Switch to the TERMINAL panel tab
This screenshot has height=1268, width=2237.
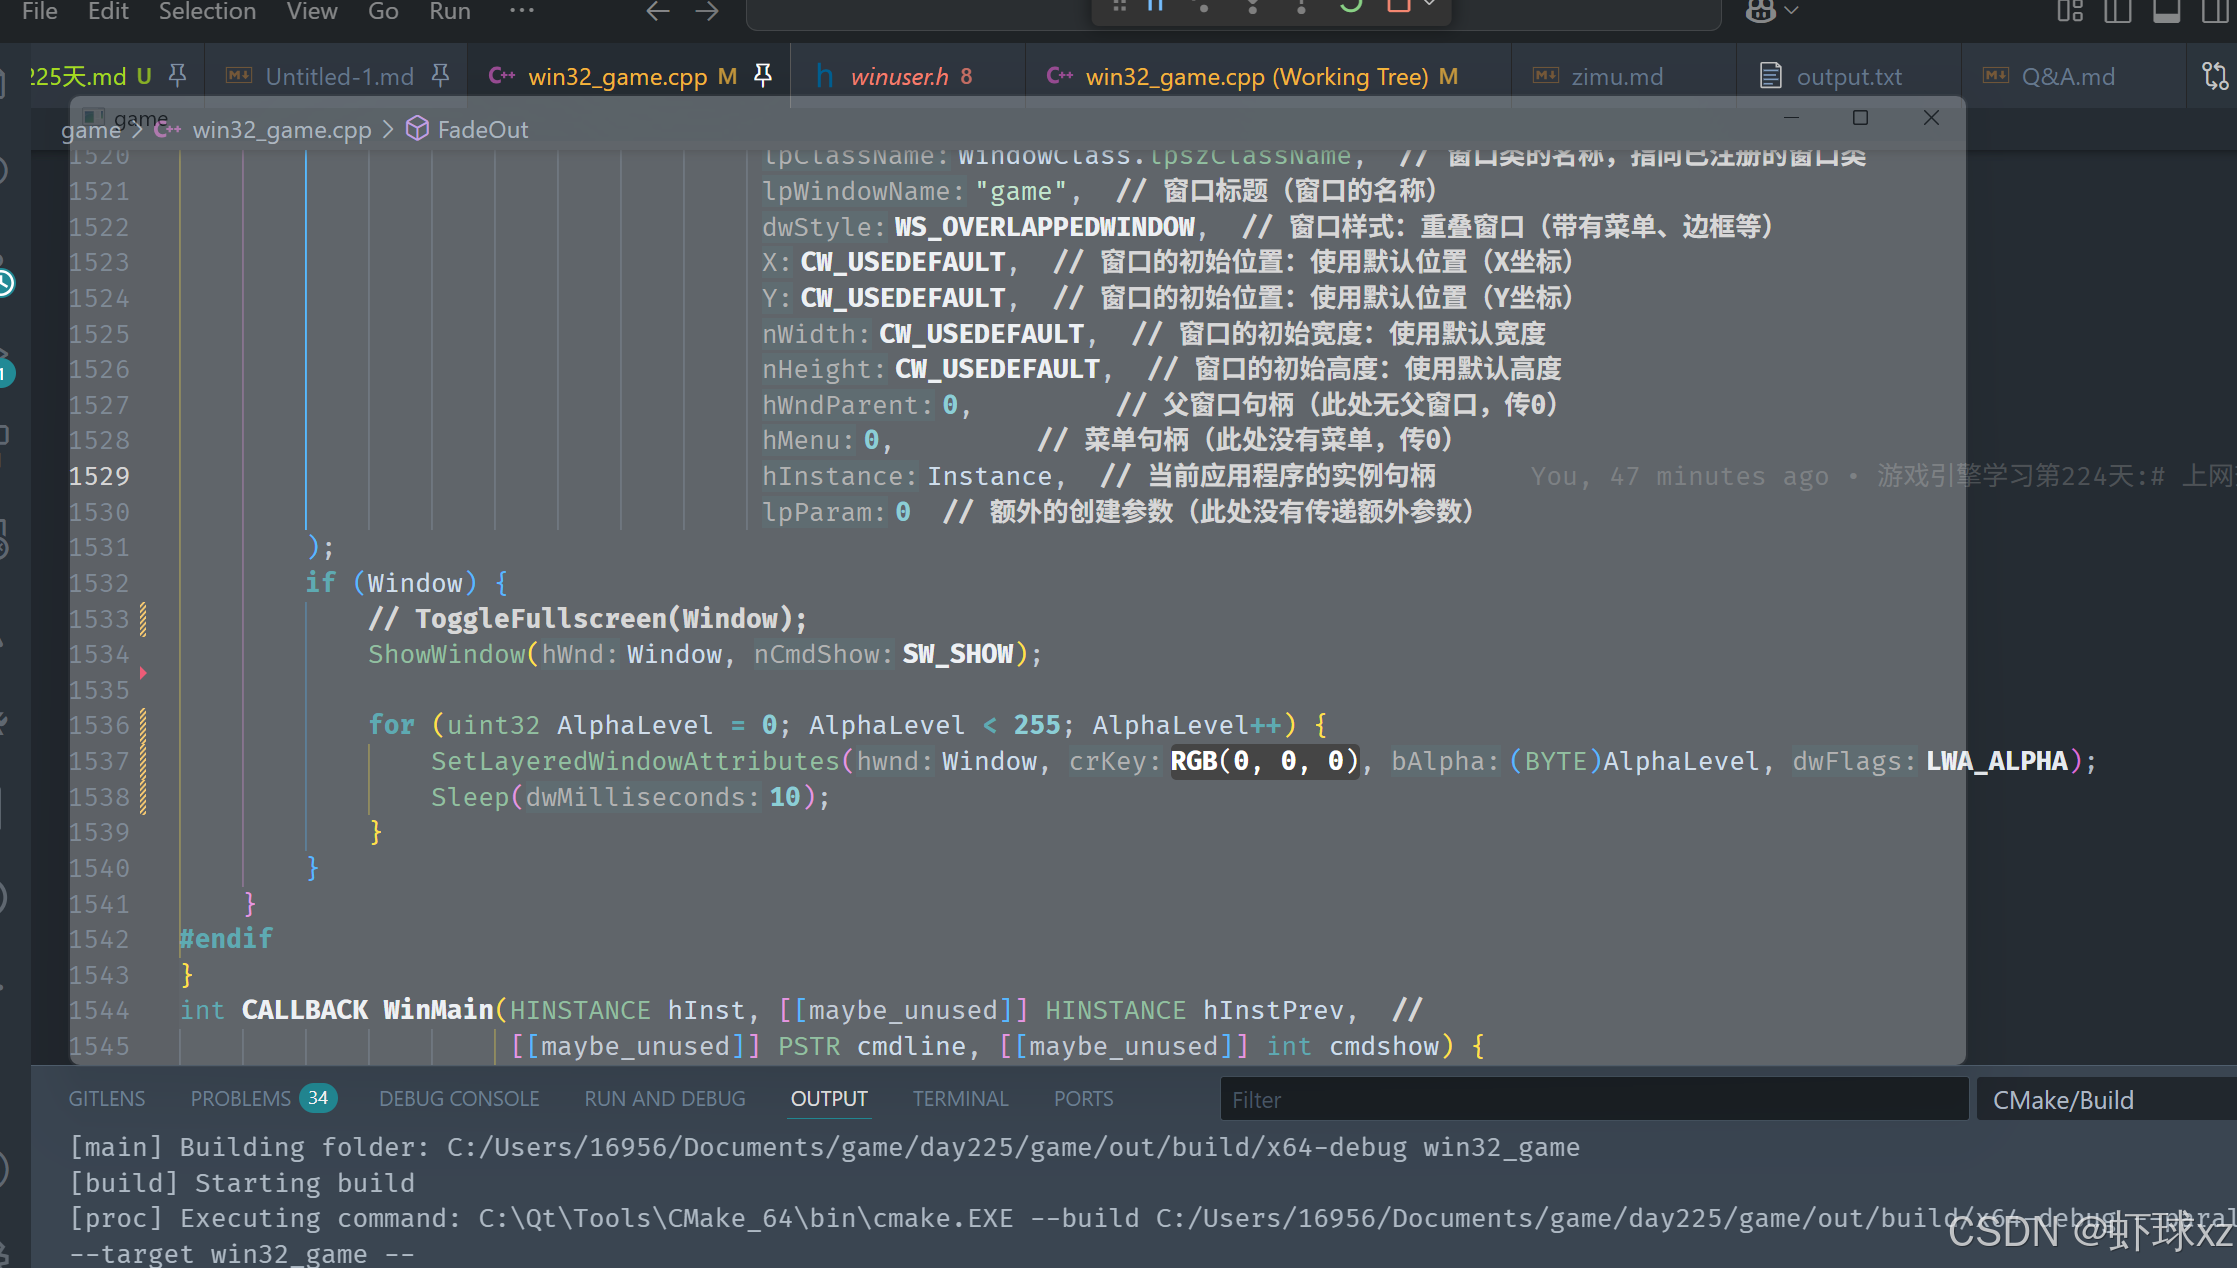pyautogui.click(x=960, y=1099)
